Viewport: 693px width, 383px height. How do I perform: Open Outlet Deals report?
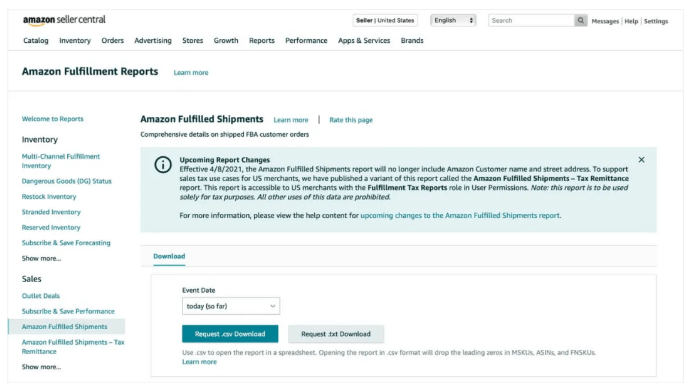pyautogui.click(x=41, y=296)
